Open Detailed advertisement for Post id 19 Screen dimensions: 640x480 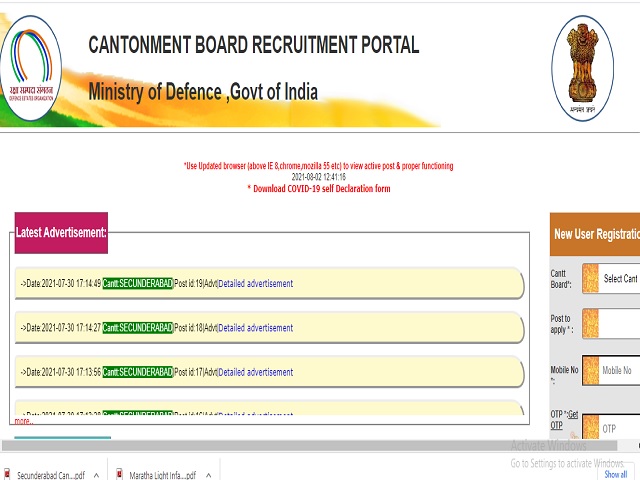pyautogui.click(x=256, y=283)
